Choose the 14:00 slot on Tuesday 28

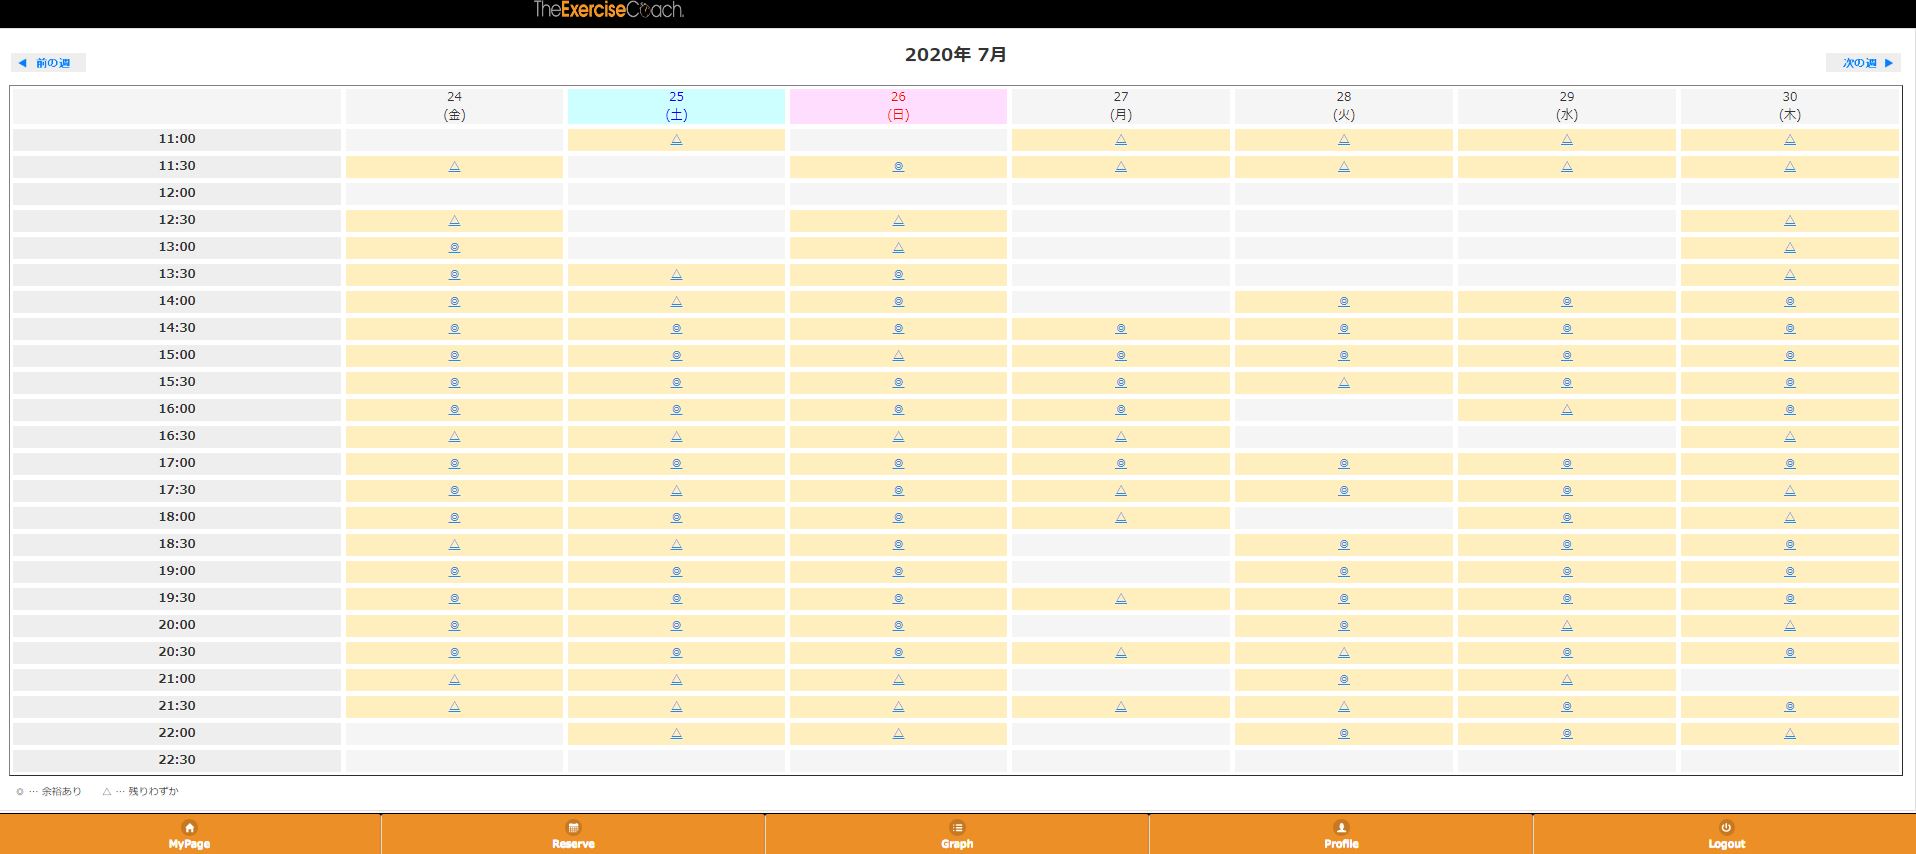click(1344, 302)
